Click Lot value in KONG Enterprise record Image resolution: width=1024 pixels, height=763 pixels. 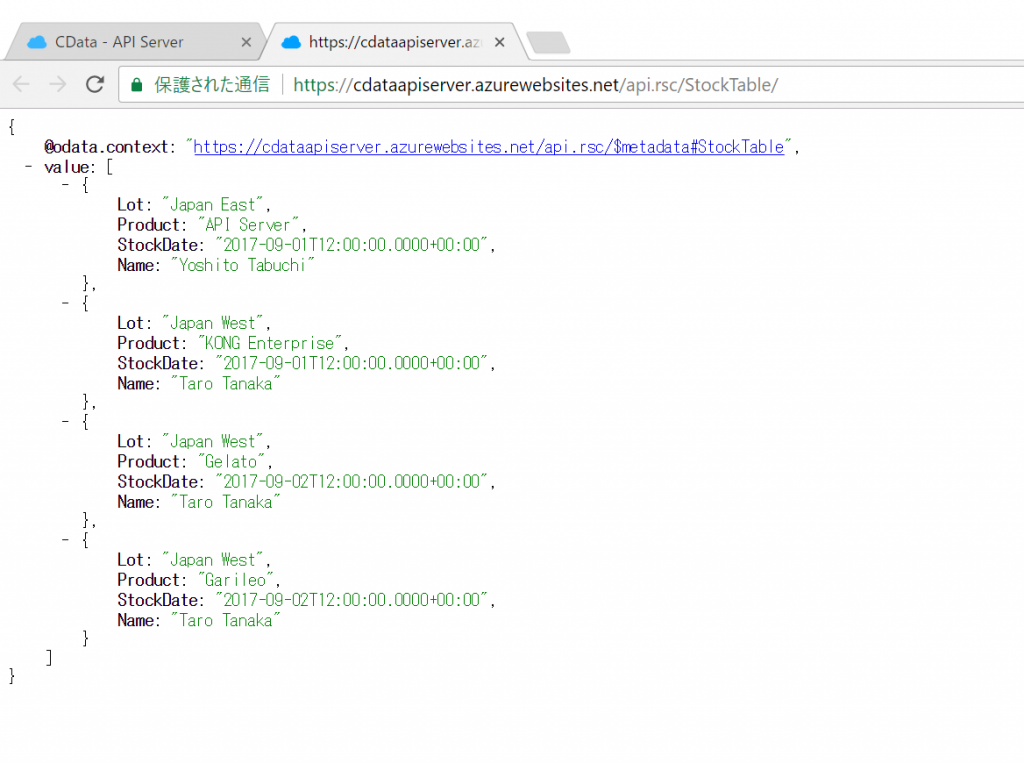click(x=212, y=323)
